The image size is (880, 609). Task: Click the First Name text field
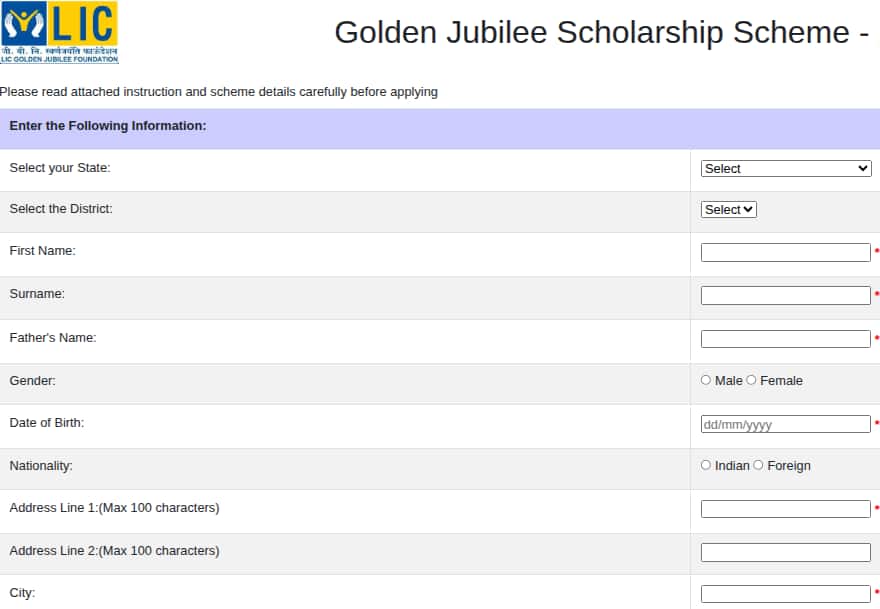786,253
